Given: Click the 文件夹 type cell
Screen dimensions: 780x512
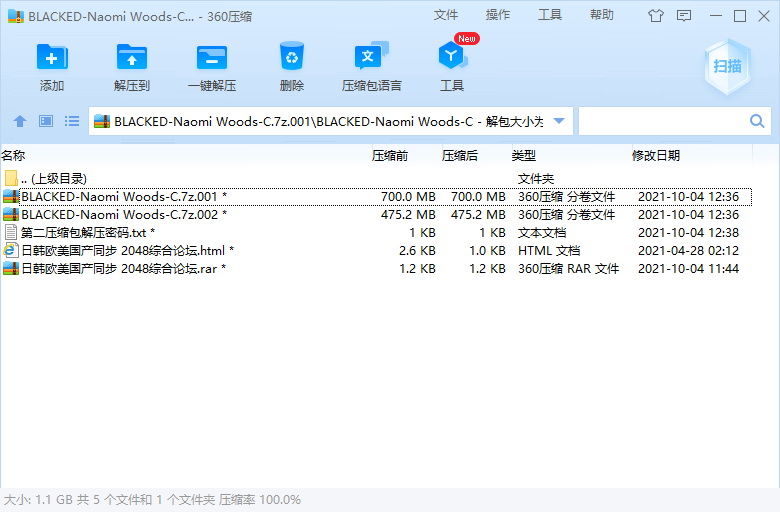Looking at the screenshot, I should 536,179.
